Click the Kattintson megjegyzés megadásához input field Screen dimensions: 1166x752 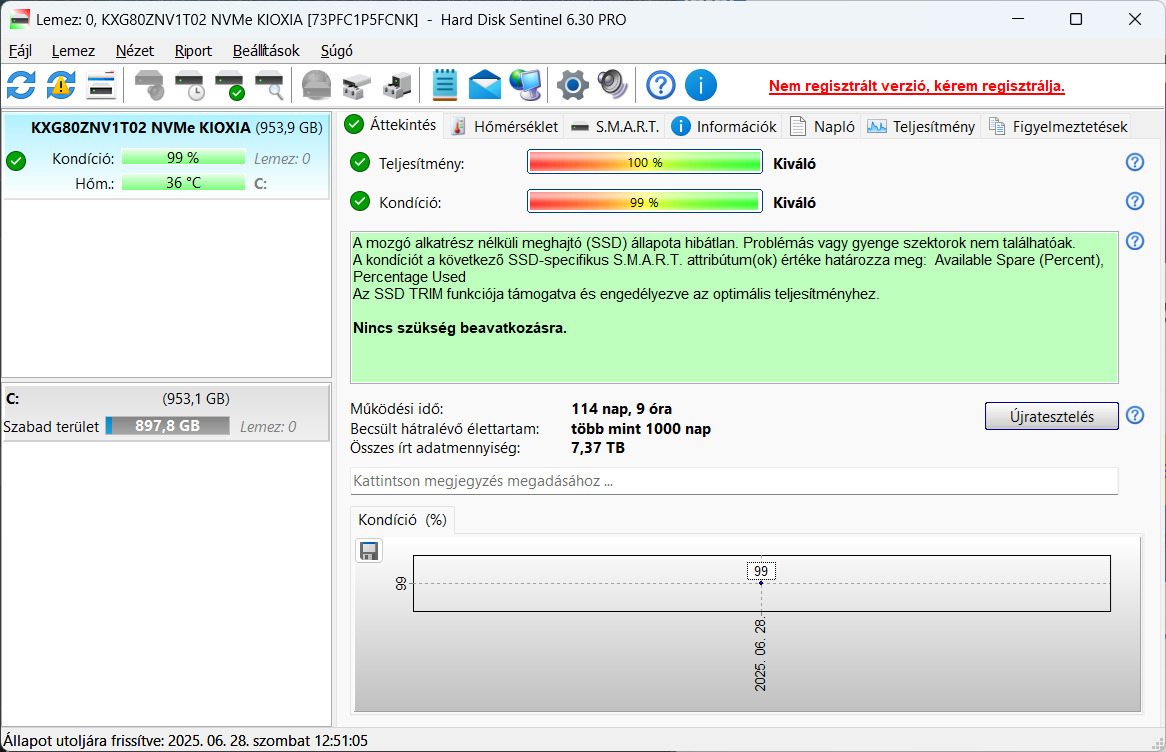734,481
